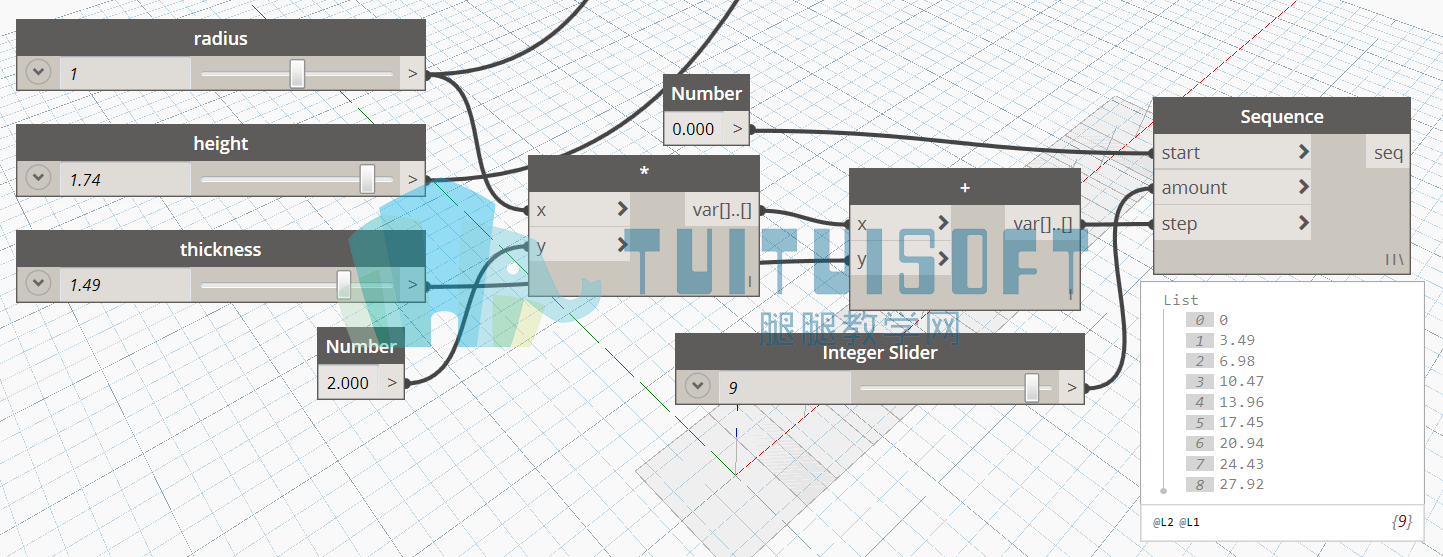Expand the Integer Slider settings chevron
The width and height of the screenshot is (1443, 557).
[x=697, y=386]
